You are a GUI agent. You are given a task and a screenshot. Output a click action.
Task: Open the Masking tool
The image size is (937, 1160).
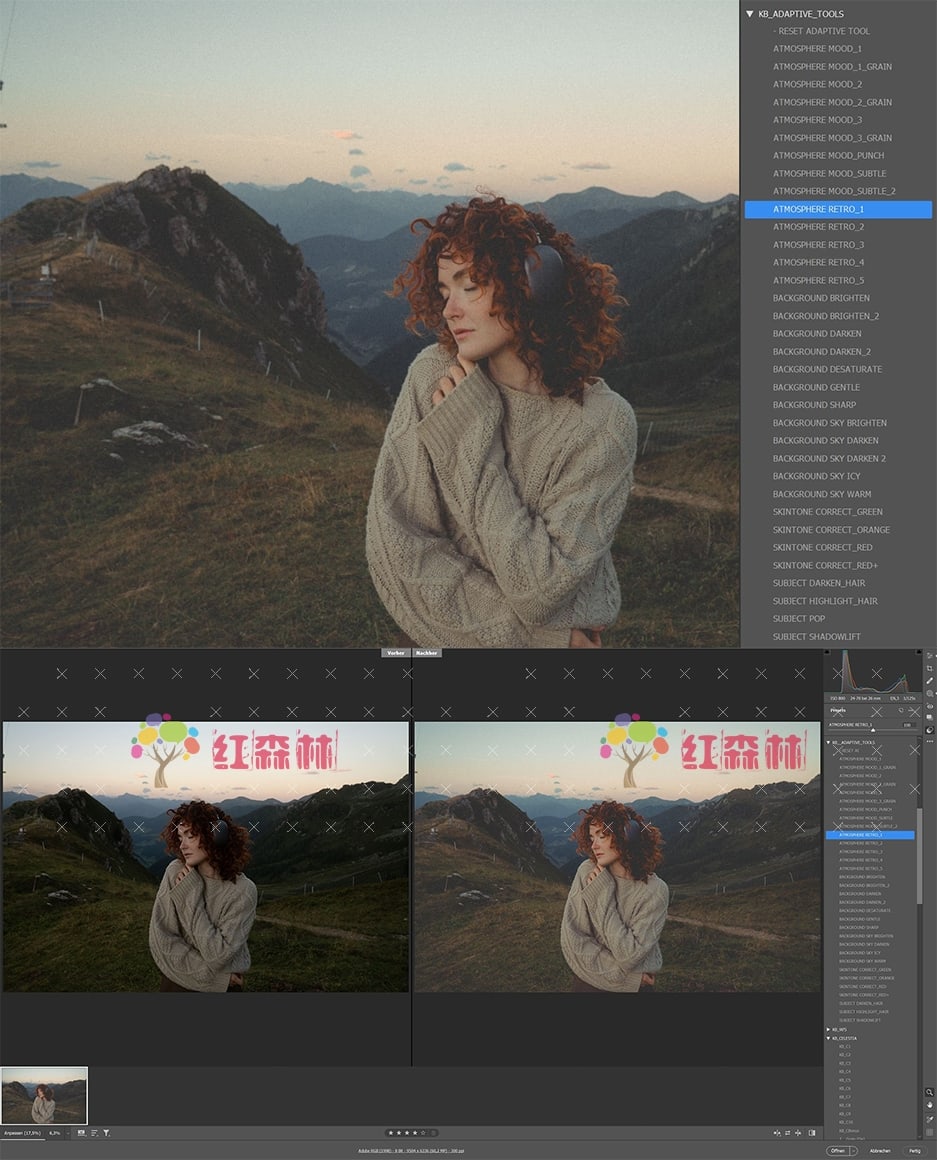coord(930,693)
